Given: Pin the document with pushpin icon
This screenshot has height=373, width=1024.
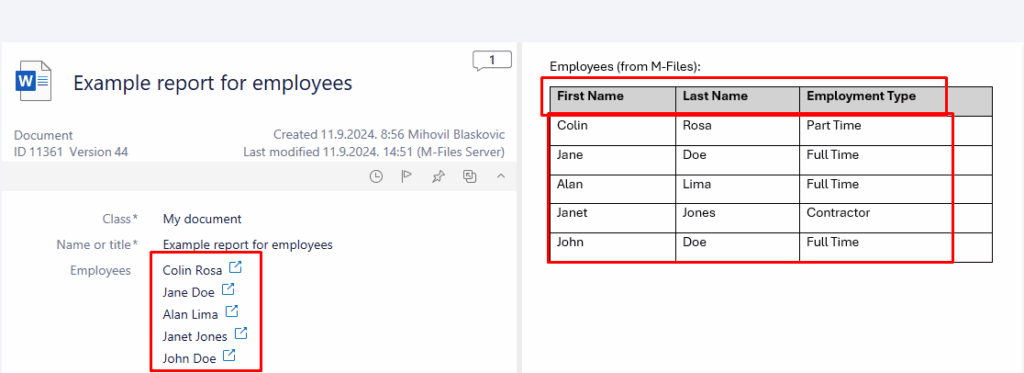Looking at the screenshot, I should click(438, 176).
